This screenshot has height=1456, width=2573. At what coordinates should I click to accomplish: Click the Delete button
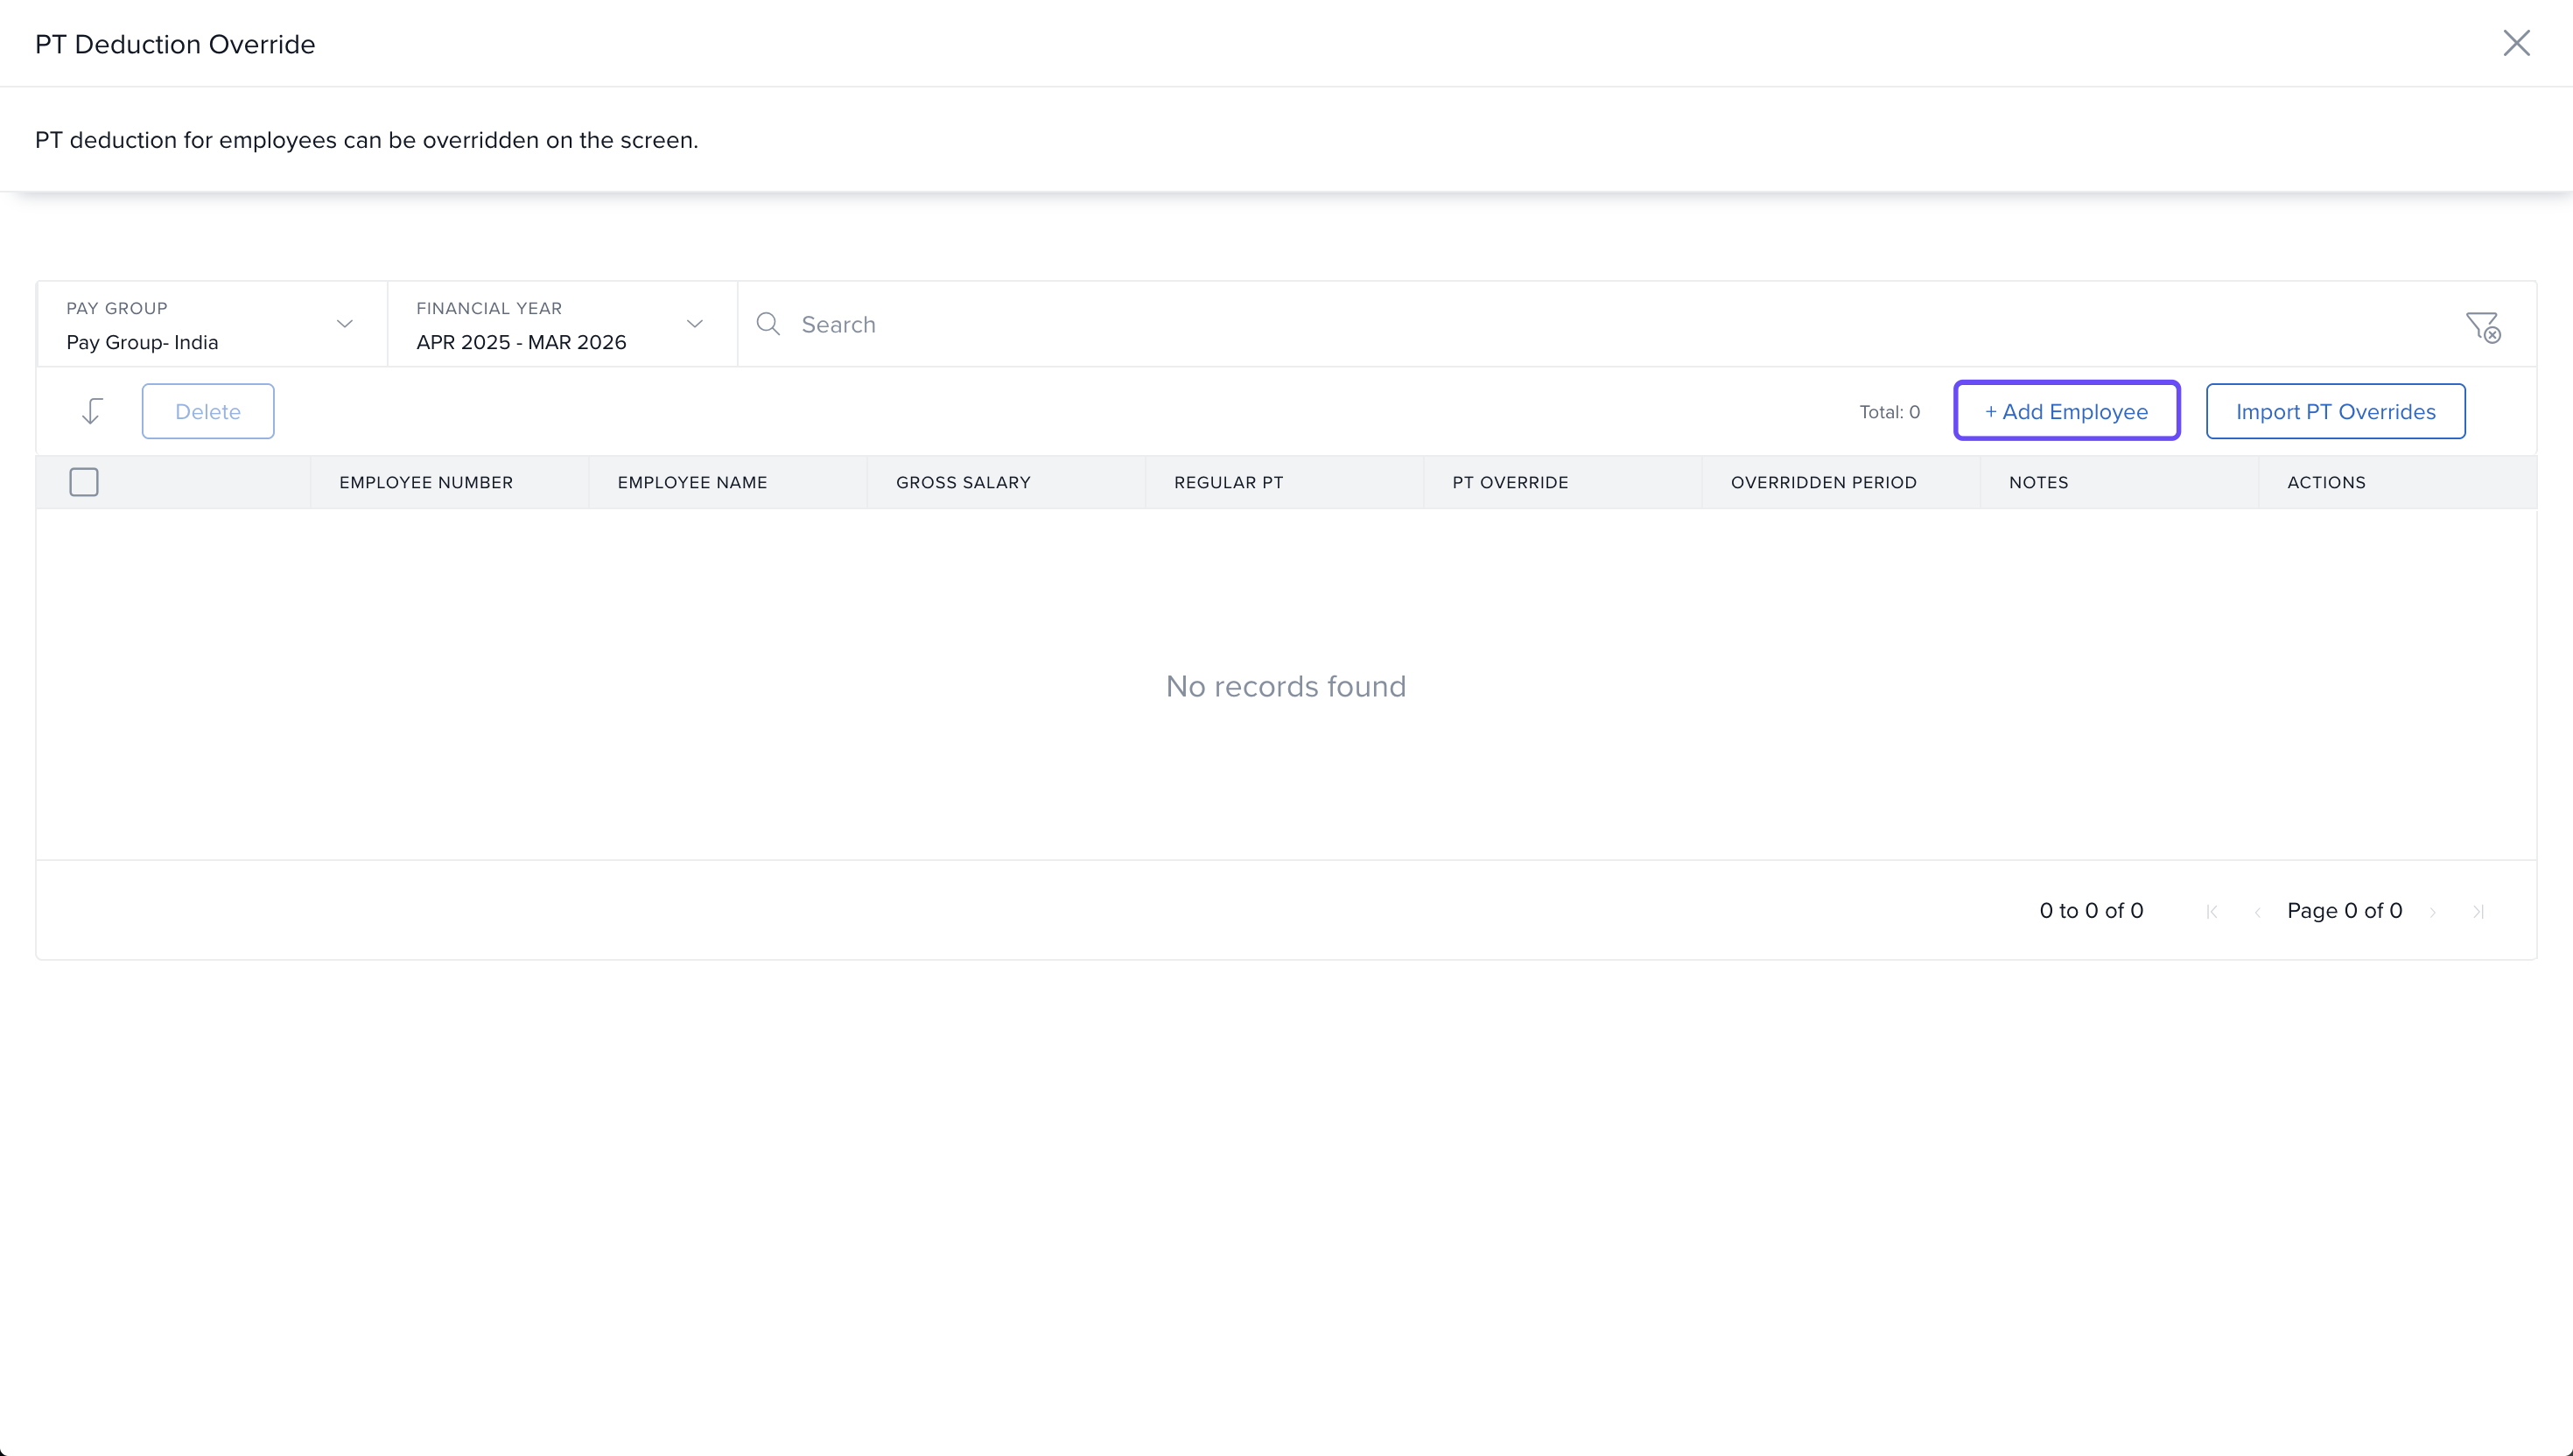coord(208,411)
